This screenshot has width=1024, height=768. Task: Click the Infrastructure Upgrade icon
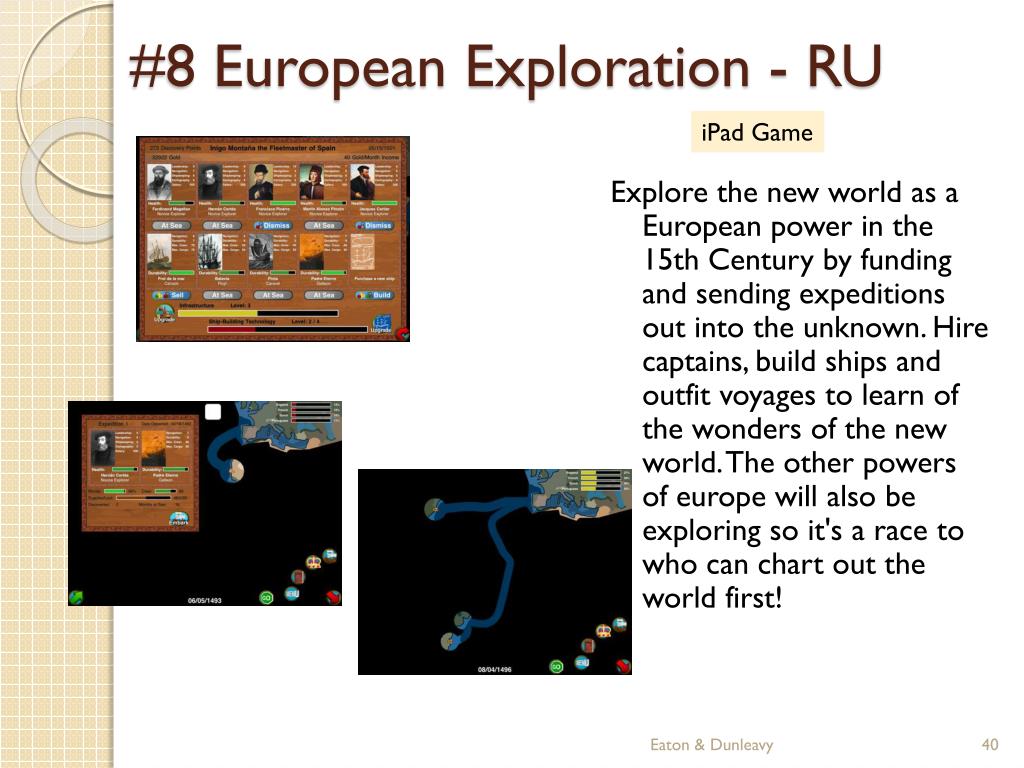click(x=164, y=314)
